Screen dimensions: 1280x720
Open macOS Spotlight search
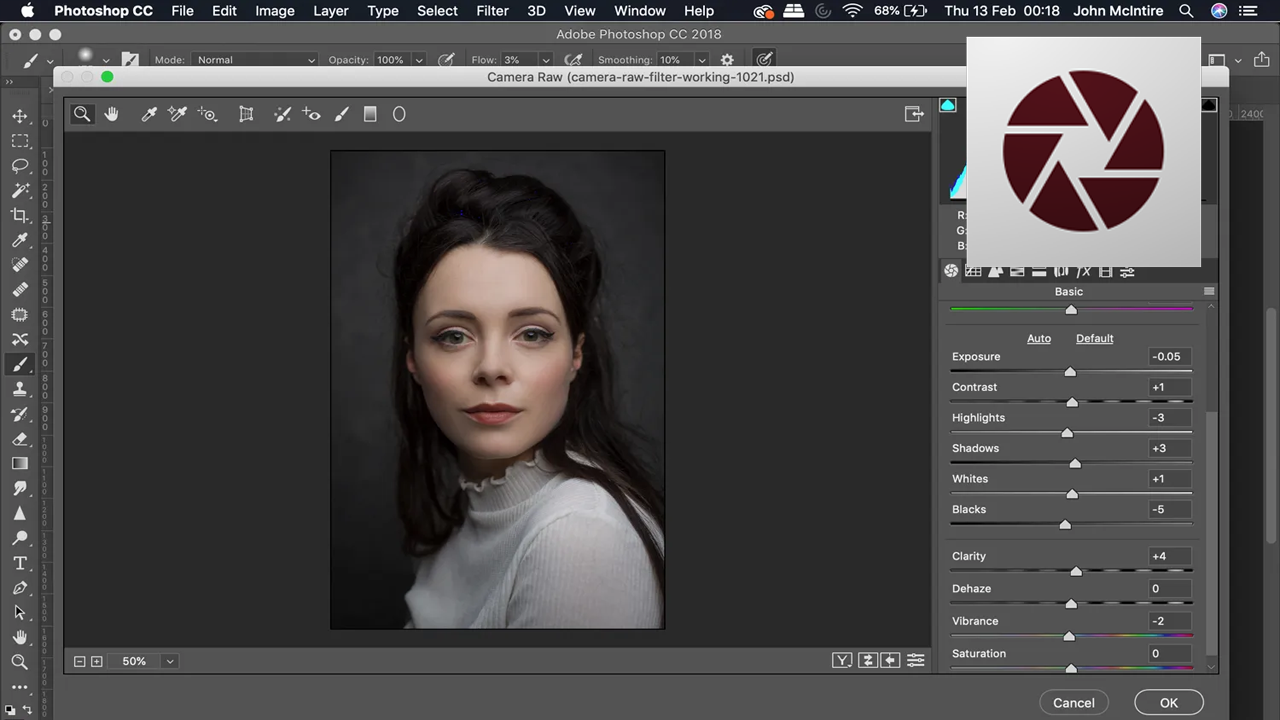tap(1186, 11)
